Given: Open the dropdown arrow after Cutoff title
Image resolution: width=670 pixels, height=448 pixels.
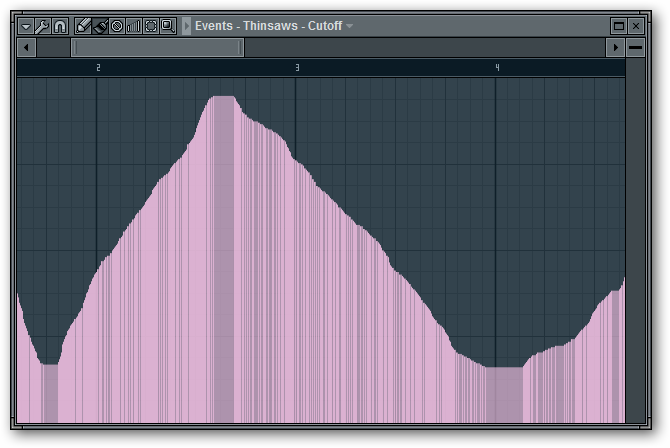Looking at the screenshot, I should pyautogui.click(x=350, y=26).
